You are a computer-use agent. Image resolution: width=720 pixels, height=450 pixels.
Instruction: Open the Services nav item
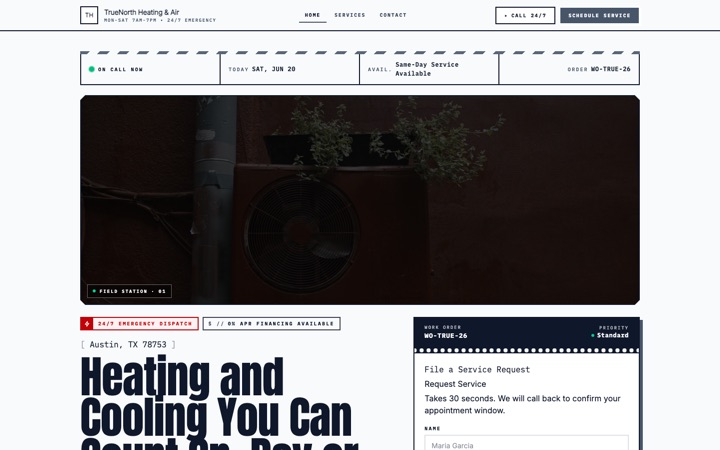349,15
